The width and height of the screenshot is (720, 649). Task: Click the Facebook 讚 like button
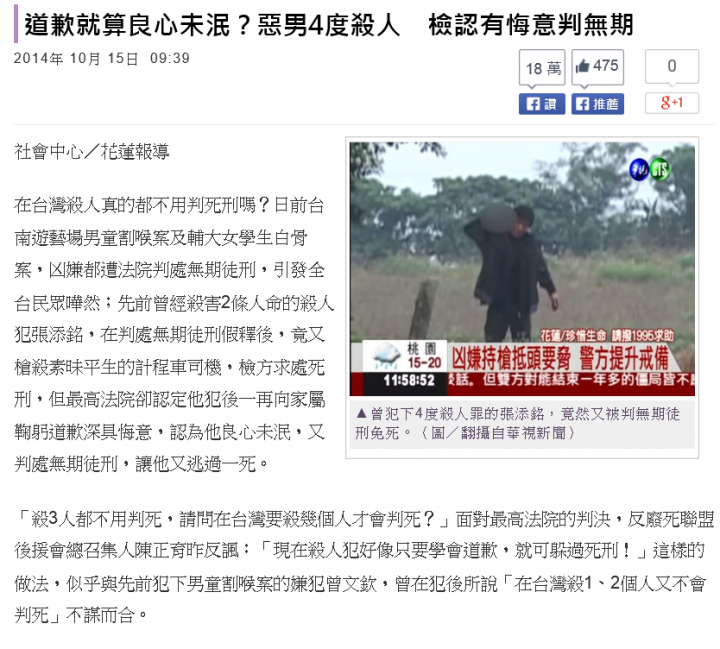(x=542, y=104)
